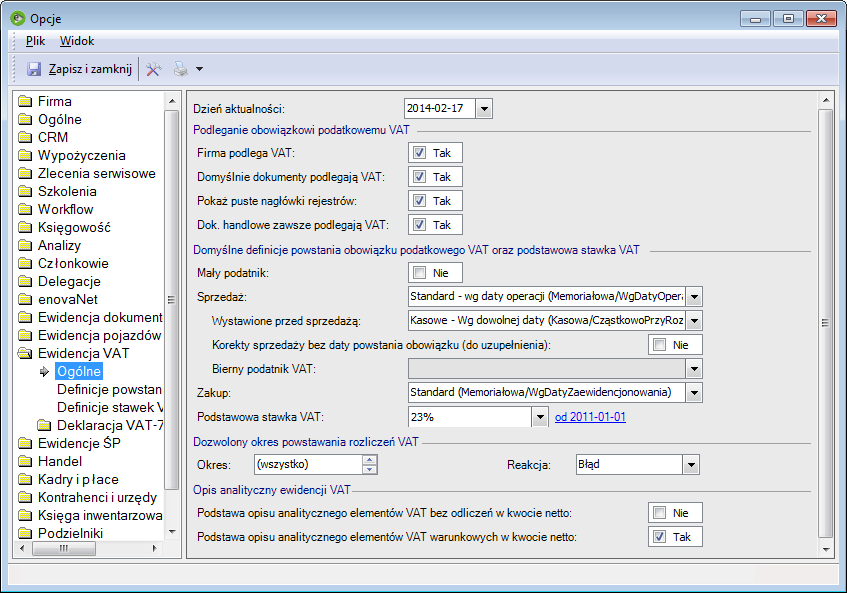Click the settings panel scroll-down arrow
Screen dimensions: 847x593
pos(825,550)
